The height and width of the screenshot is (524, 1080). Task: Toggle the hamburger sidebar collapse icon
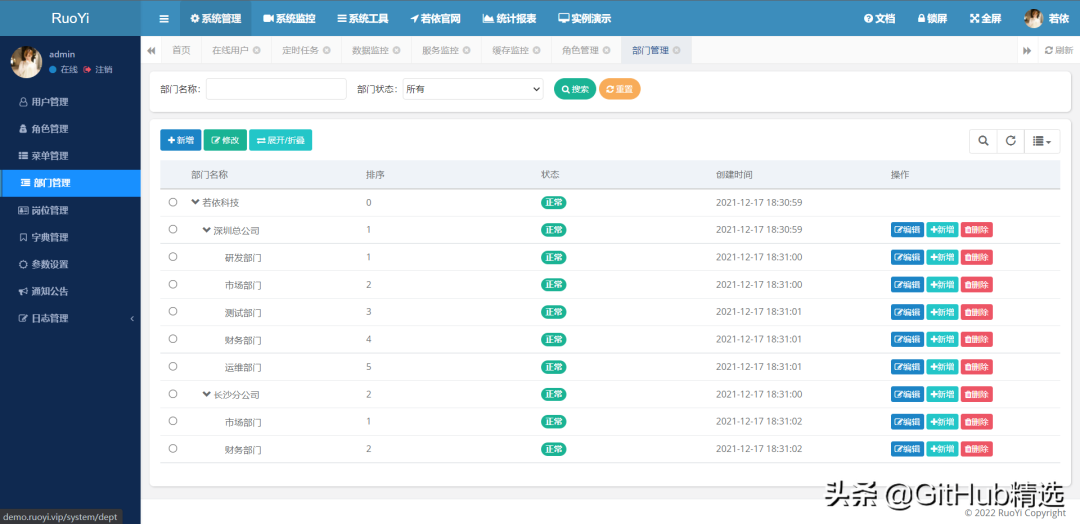164,19
